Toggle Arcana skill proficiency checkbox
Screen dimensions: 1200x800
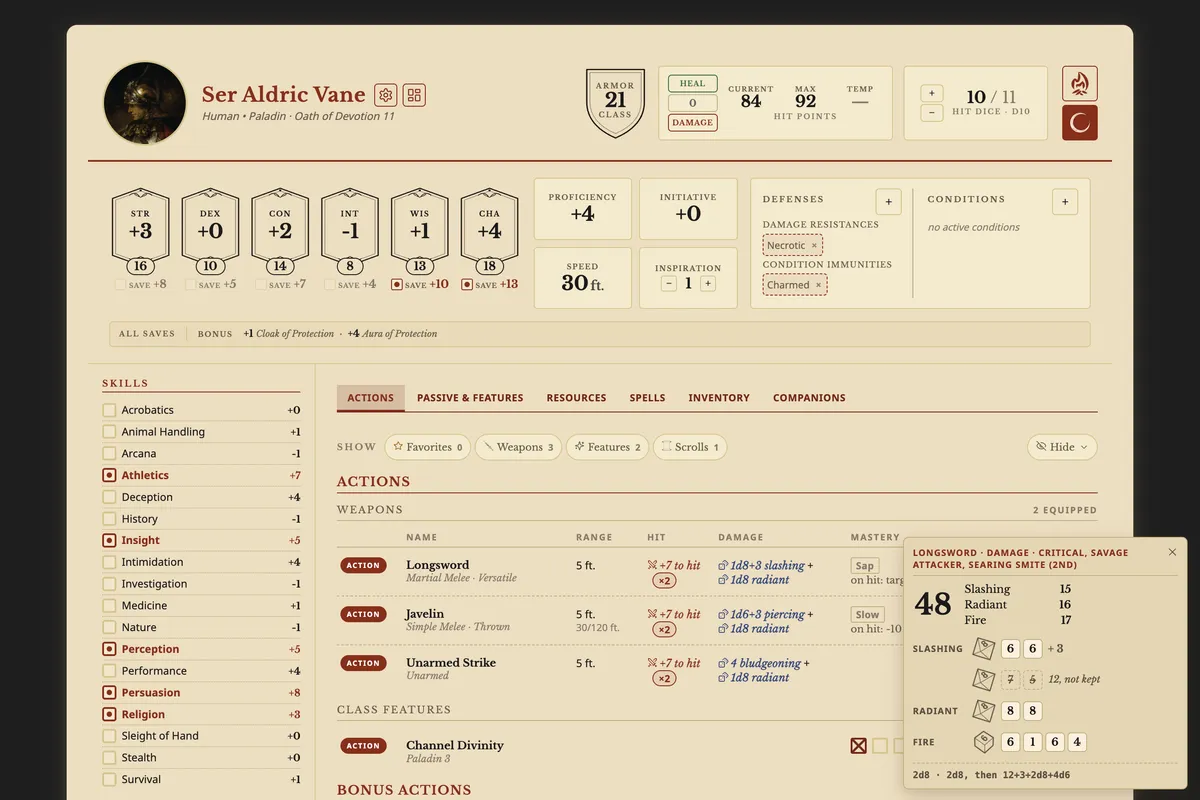(109, 453)
